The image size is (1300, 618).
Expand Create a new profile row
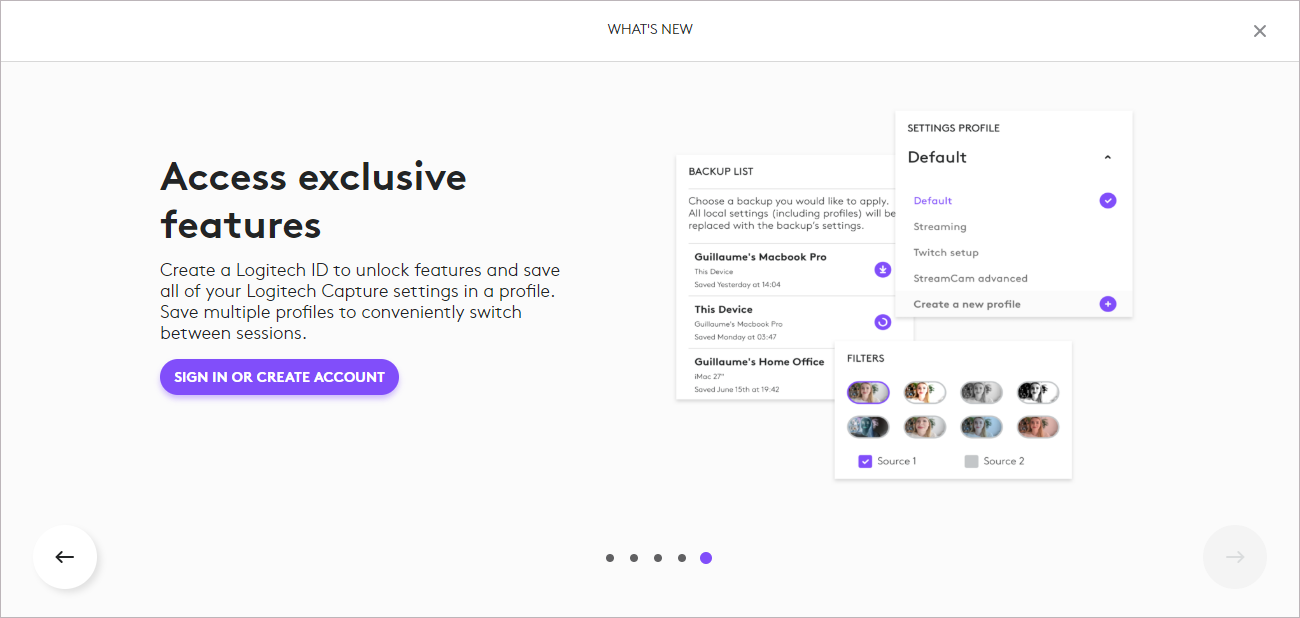(x=1013, y=304)
